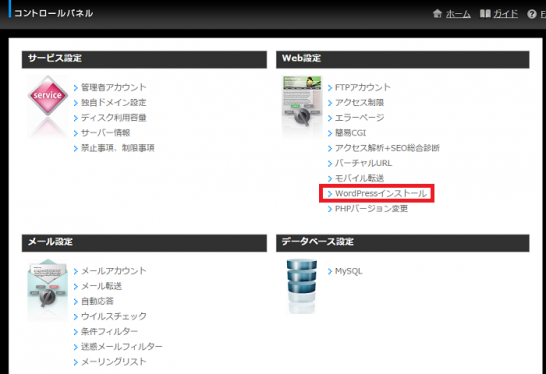Open 自動応答 settings

[98, 301]
